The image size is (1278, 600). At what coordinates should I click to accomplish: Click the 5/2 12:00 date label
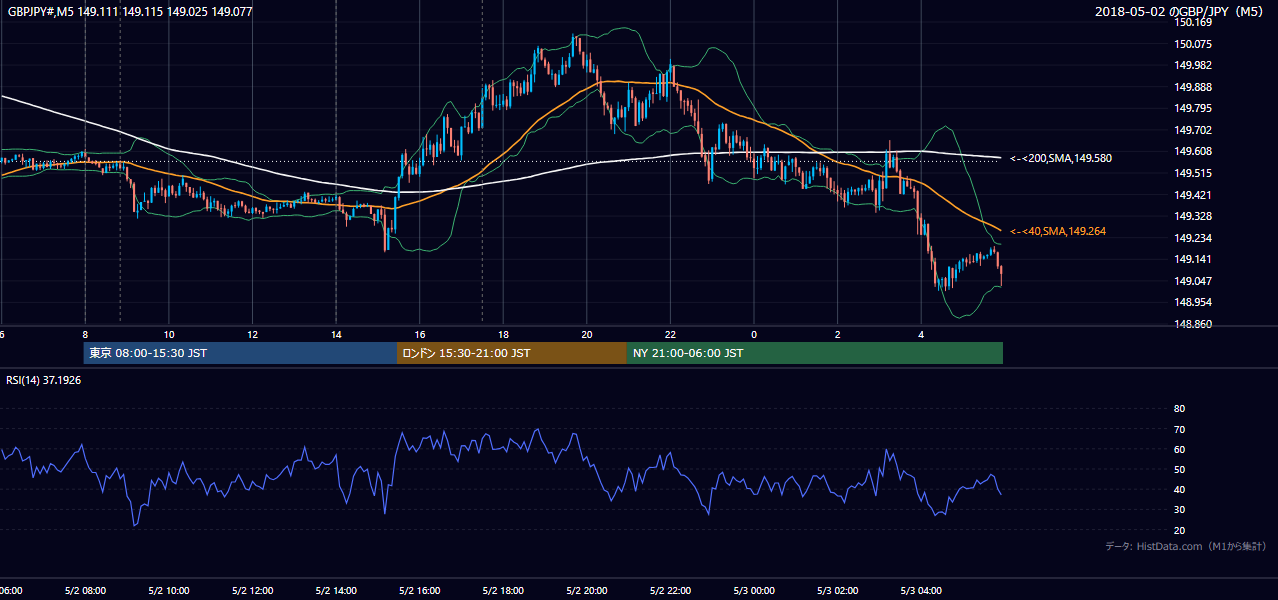pos(252,591)
